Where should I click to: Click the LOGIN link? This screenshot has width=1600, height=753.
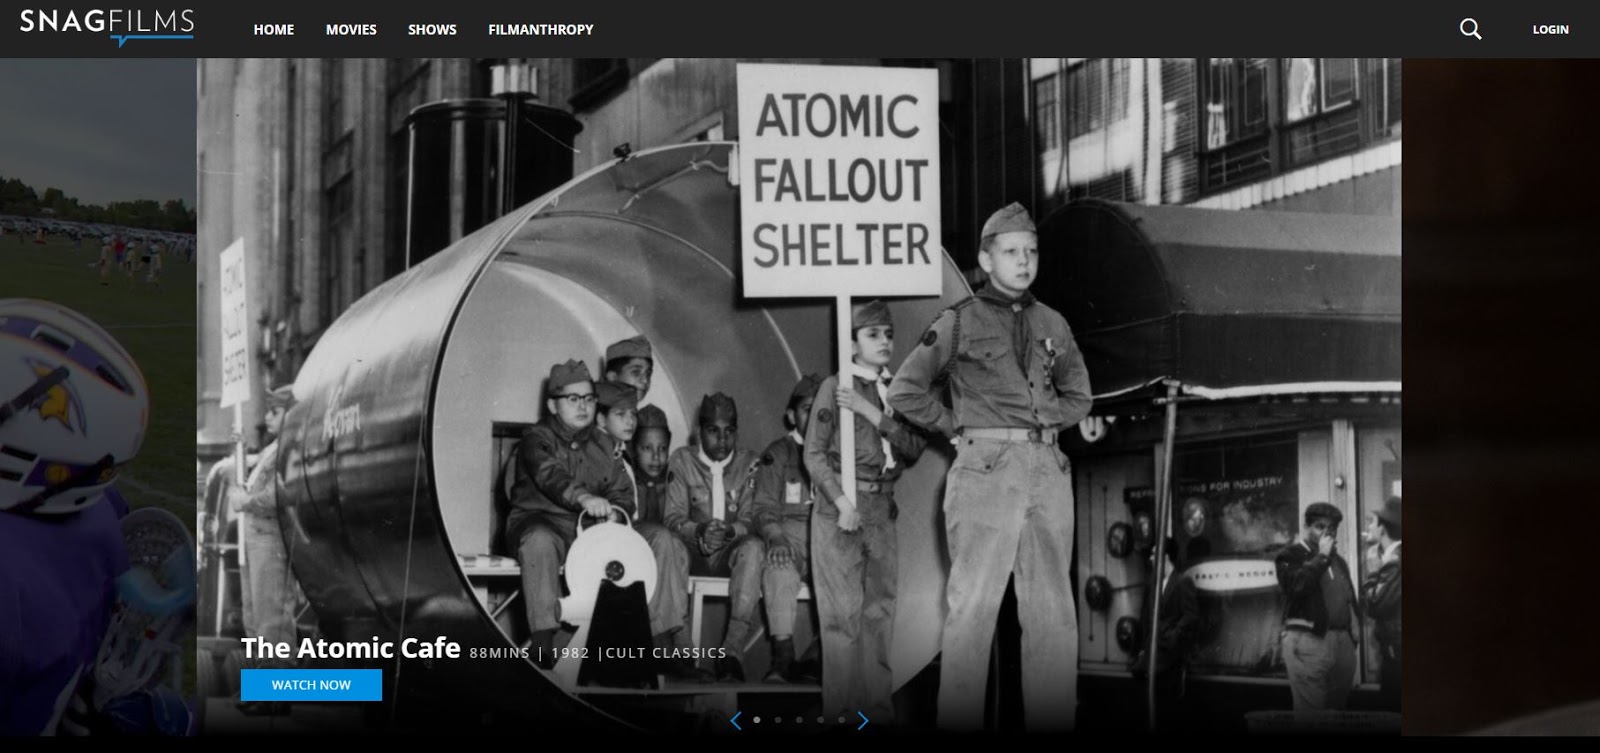click(x=1550, y=30)
